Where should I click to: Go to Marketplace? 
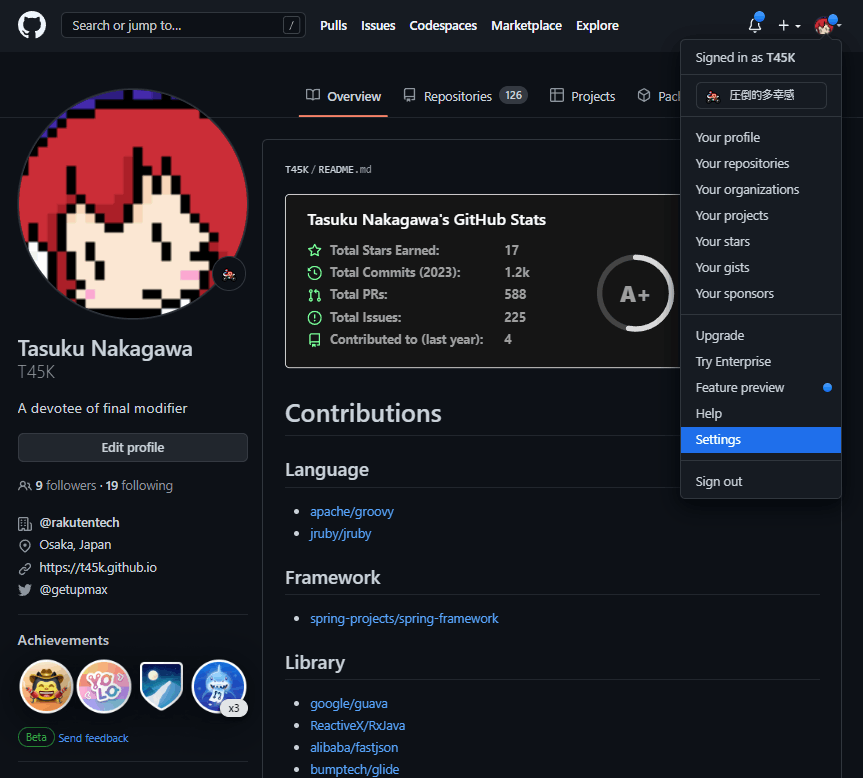pos(526,25)
